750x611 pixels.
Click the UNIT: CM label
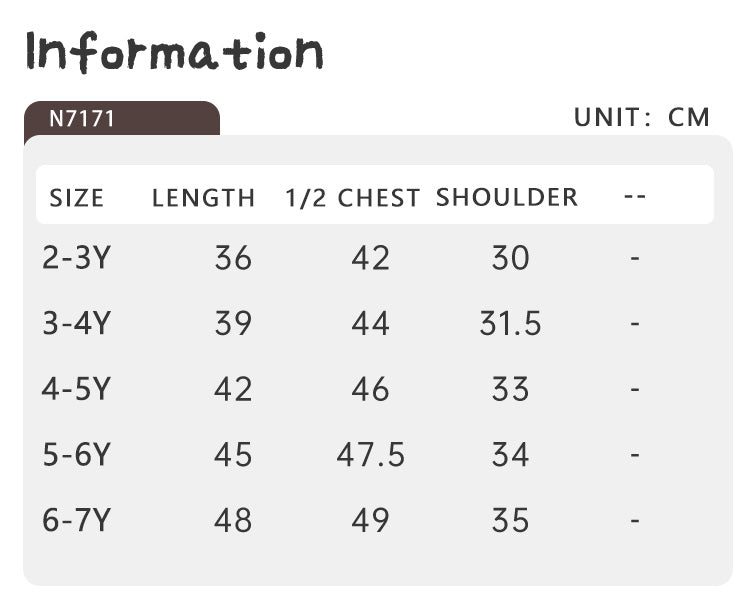(x=641, y=117)
